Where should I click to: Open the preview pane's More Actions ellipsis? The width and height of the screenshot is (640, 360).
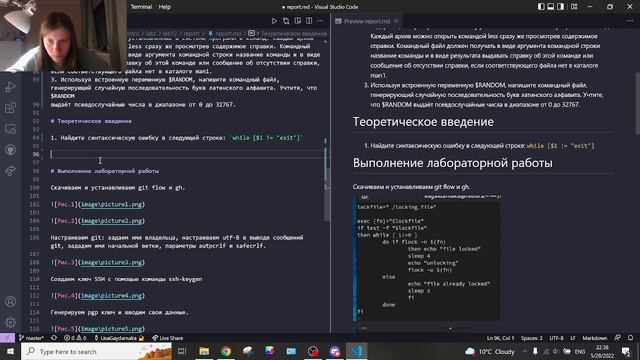tap(630, 21)
